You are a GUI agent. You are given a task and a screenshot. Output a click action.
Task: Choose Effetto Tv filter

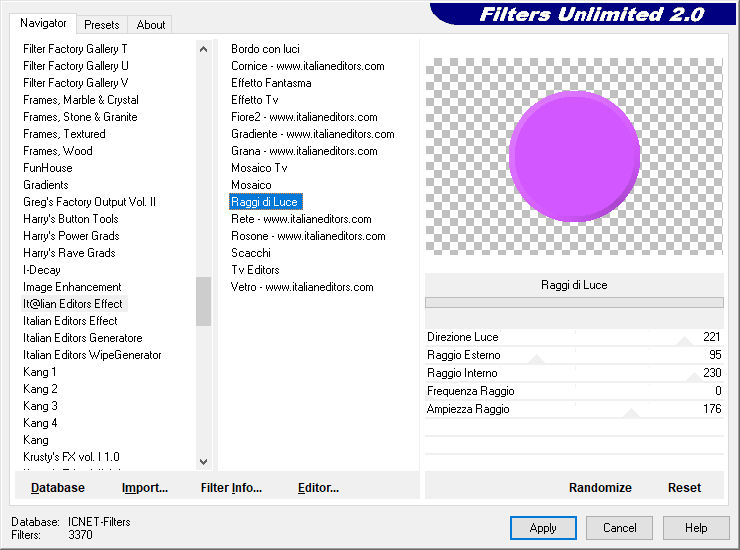point(255,100)
